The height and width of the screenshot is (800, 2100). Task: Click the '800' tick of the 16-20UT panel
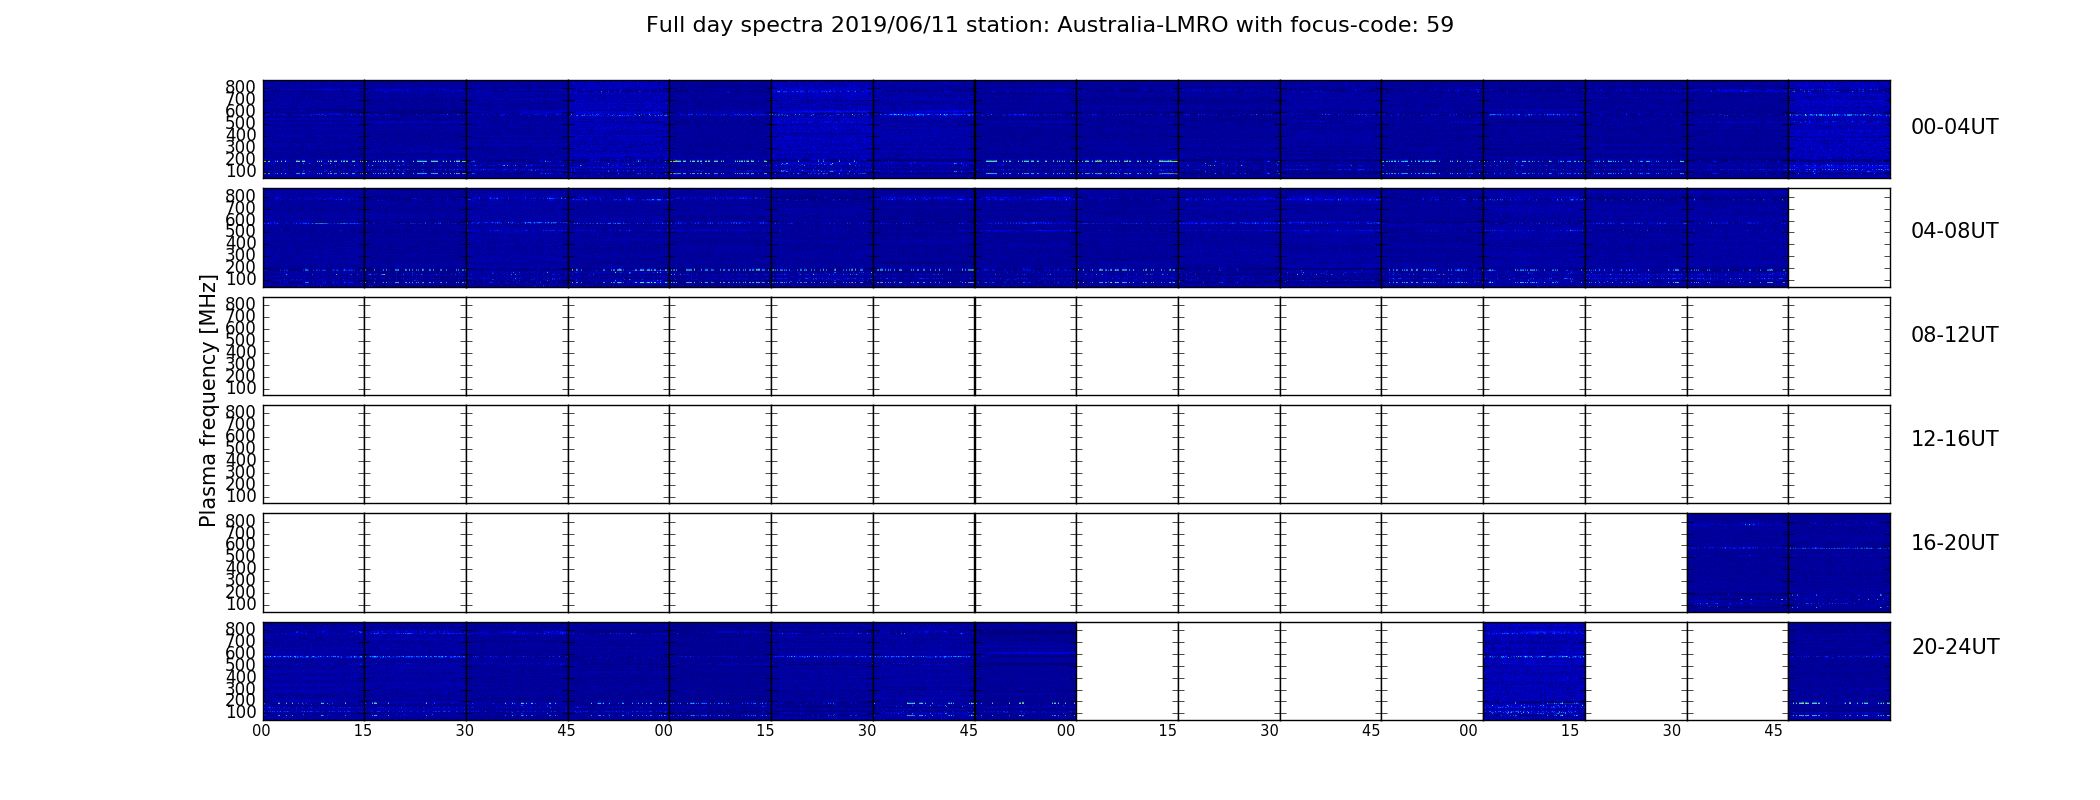click(x=241, y=521)
